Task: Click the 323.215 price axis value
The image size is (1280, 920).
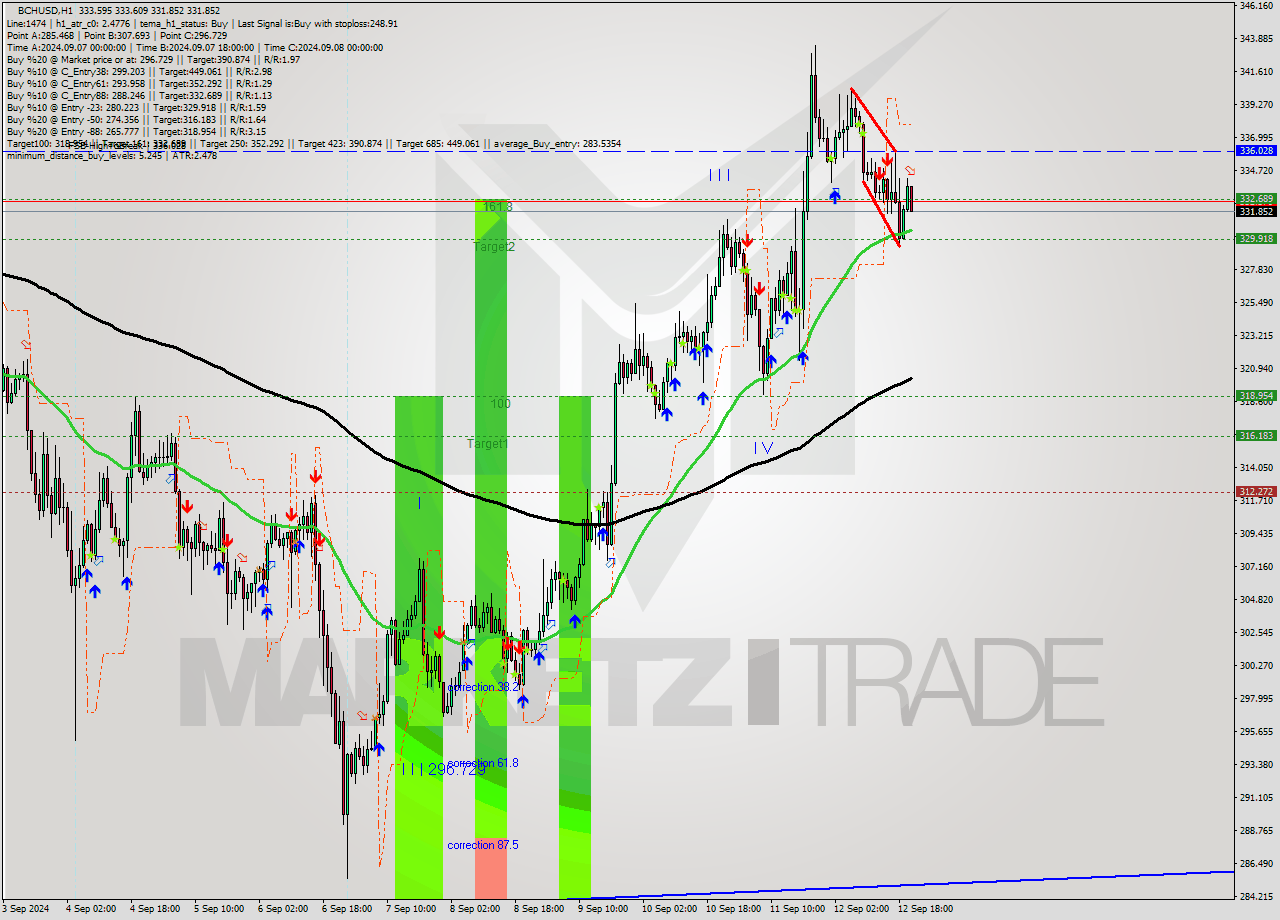Action: coord(1256,336)
